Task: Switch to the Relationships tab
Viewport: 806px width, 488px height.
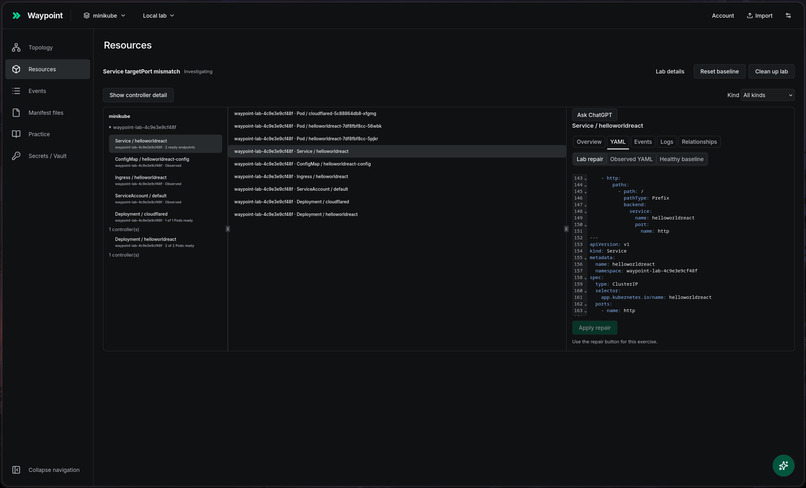Action: click(699, 142)
